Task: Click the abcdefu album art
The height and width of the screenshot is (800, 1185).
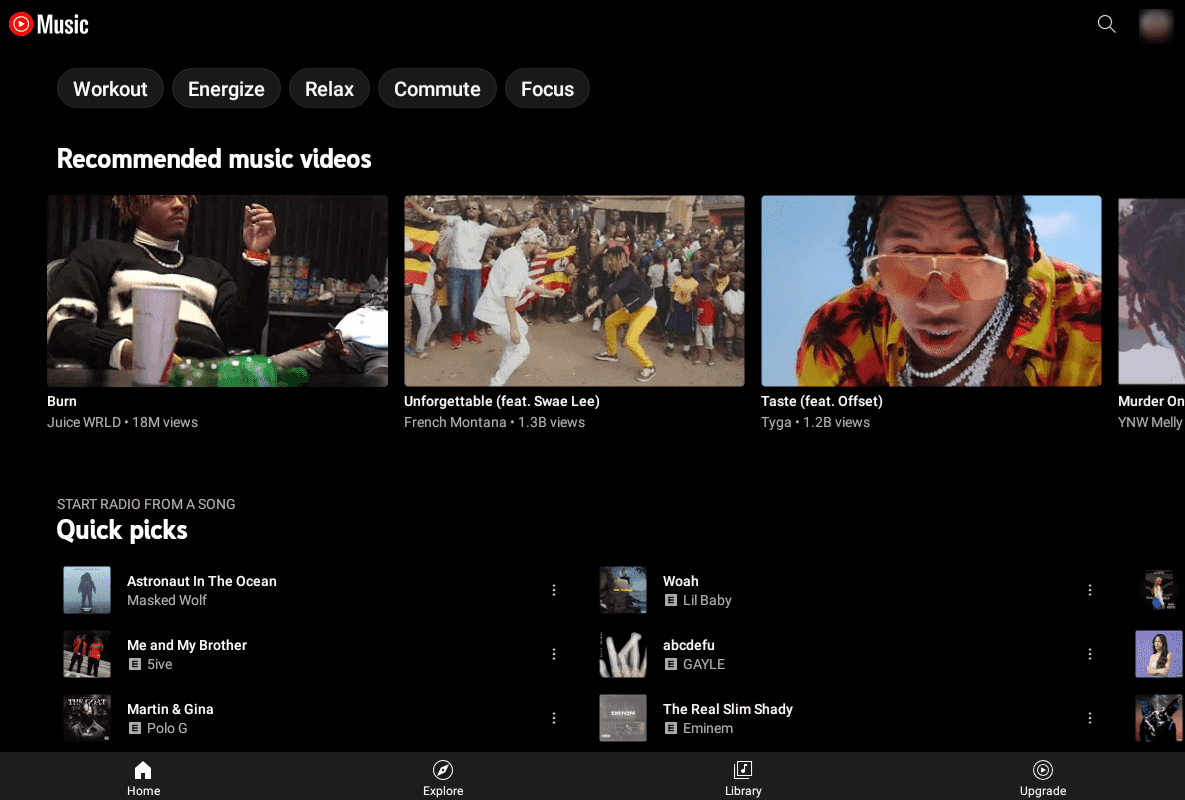Action: pyautogui.click(x=623, y=654)
